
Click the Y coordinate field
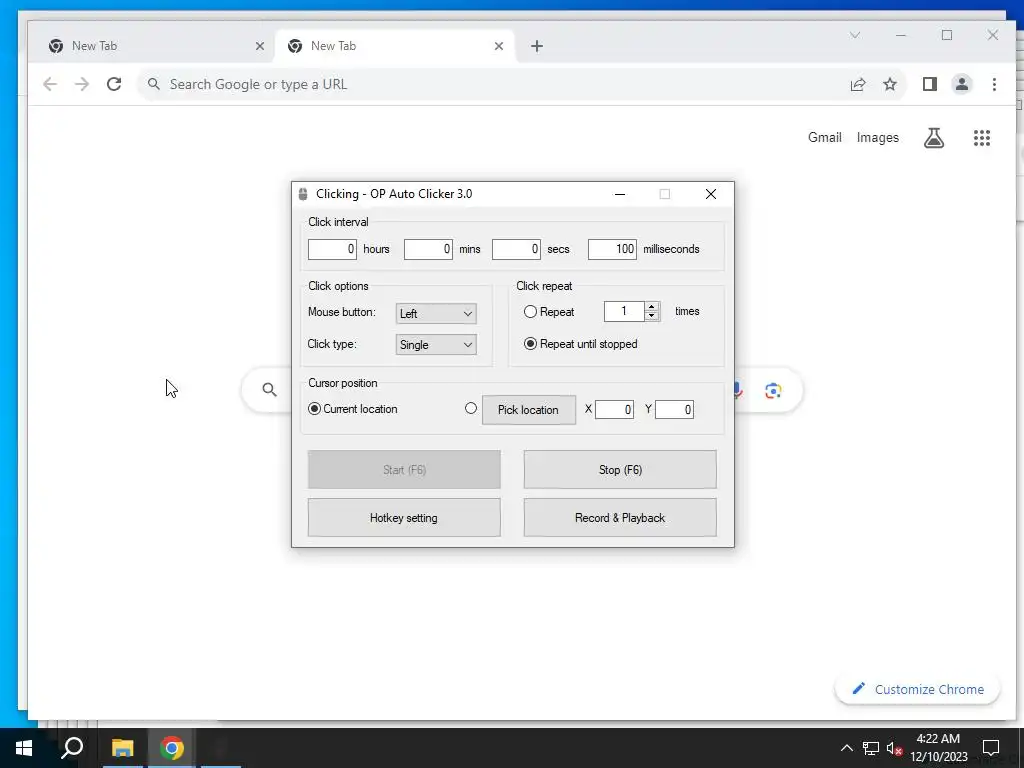point(675,409)
